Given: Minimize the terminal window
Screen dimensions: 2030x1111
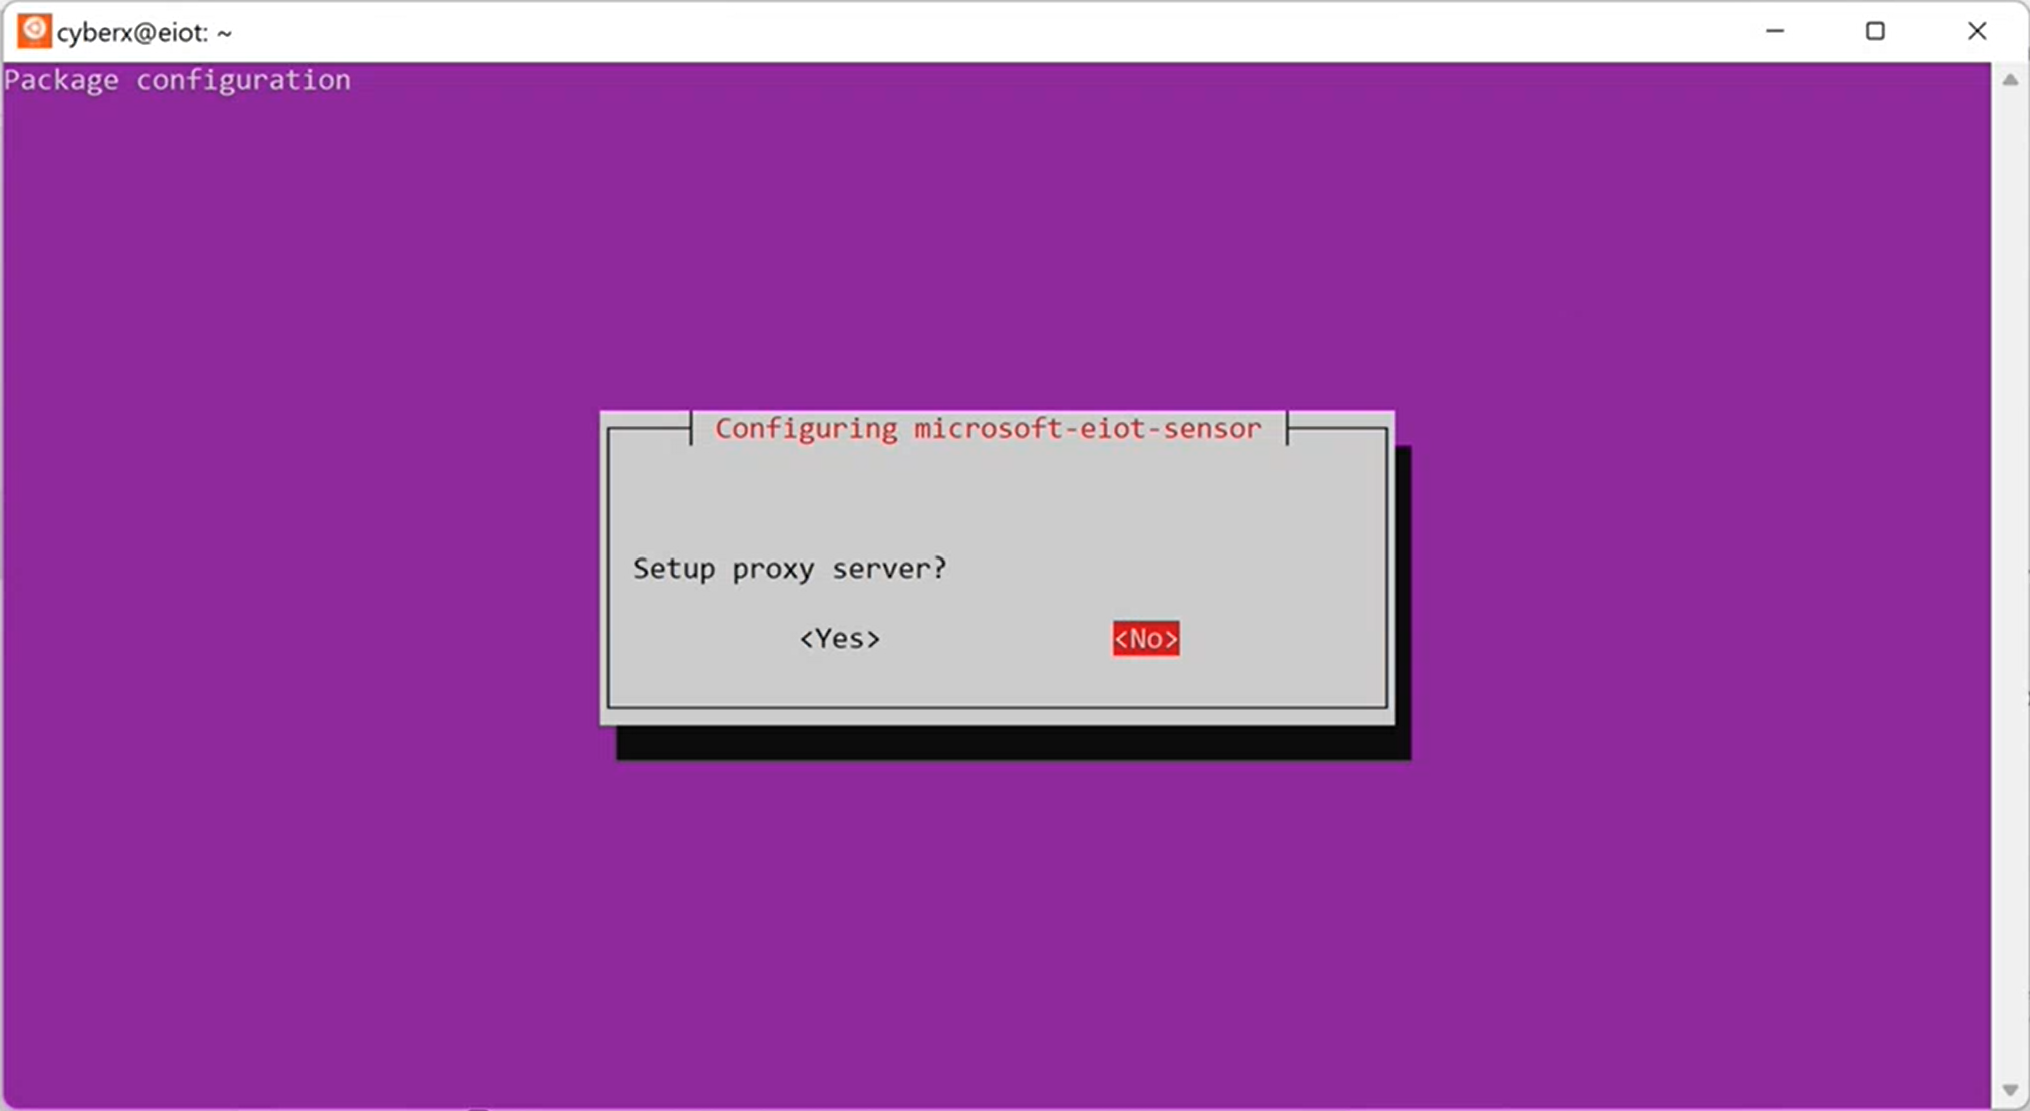Looking at the screenshot, I should point(1776,30).
